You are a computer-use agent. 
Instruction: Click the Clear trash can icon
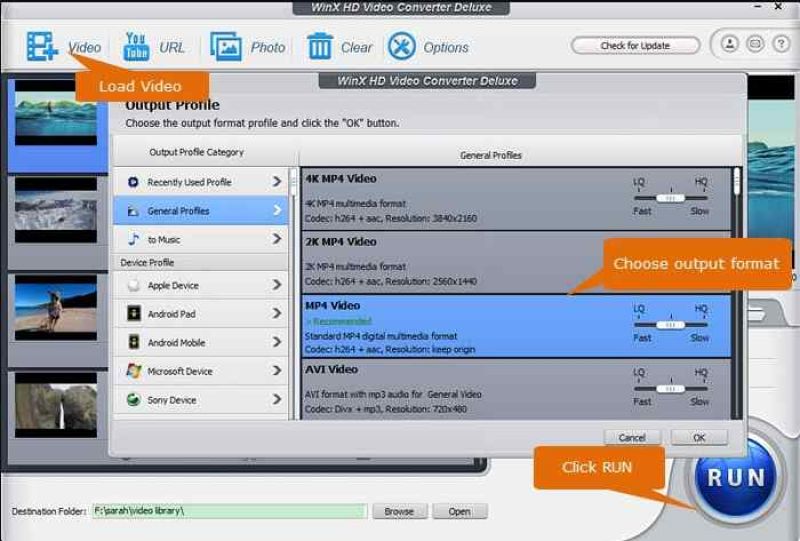point(320,47)
